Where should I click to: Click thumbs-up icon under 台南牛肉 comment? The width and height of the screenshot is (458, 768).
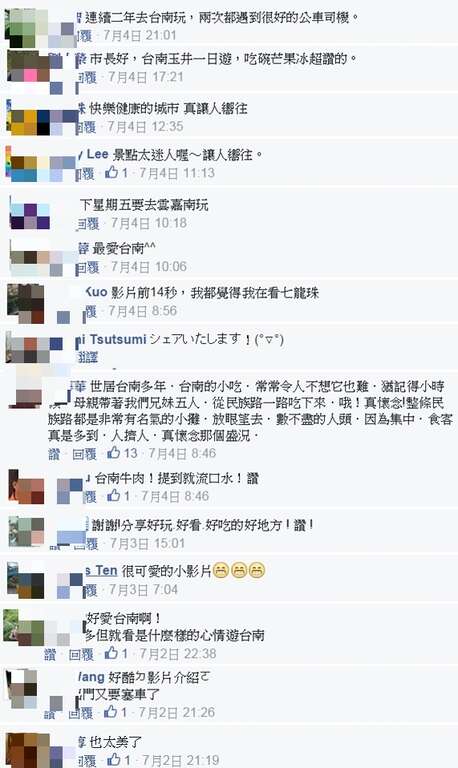point(114,496)
